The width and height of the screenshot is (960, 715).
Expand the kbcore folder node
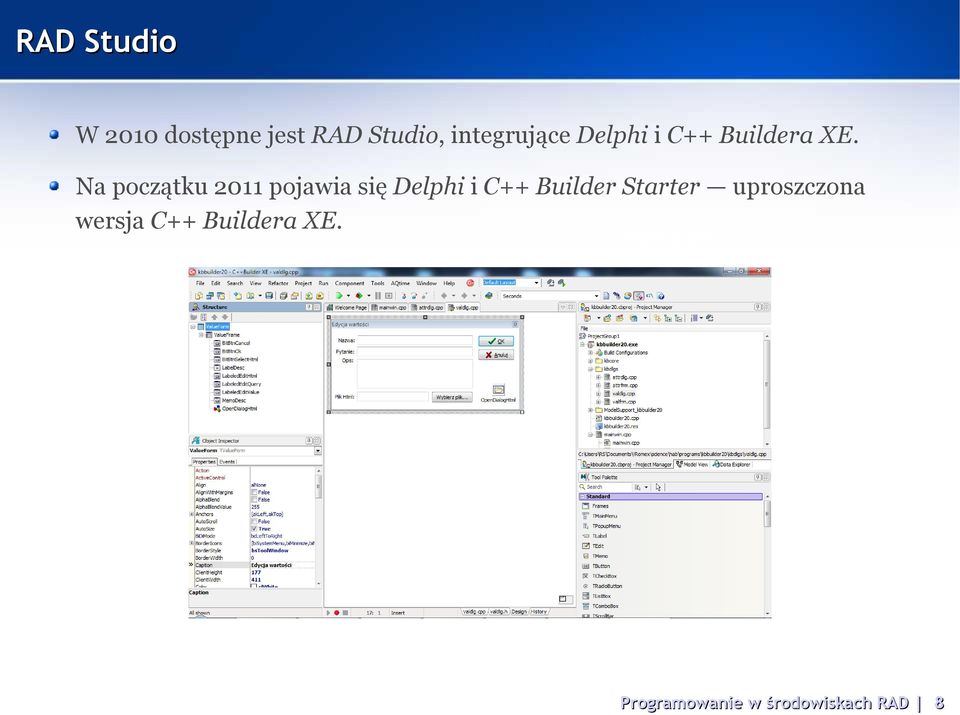591,361
